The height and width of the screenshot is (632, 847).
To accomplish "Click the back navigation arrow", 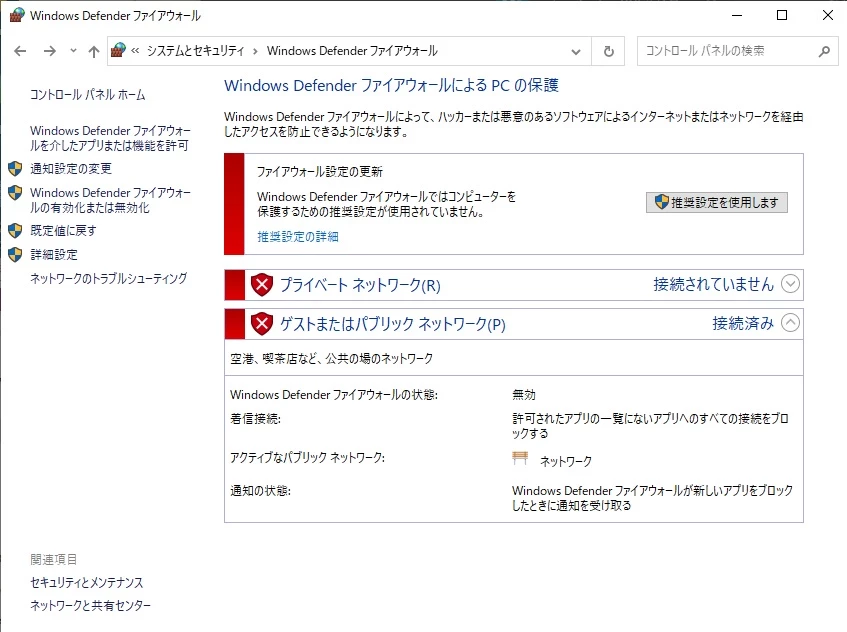I will (20, 51).
